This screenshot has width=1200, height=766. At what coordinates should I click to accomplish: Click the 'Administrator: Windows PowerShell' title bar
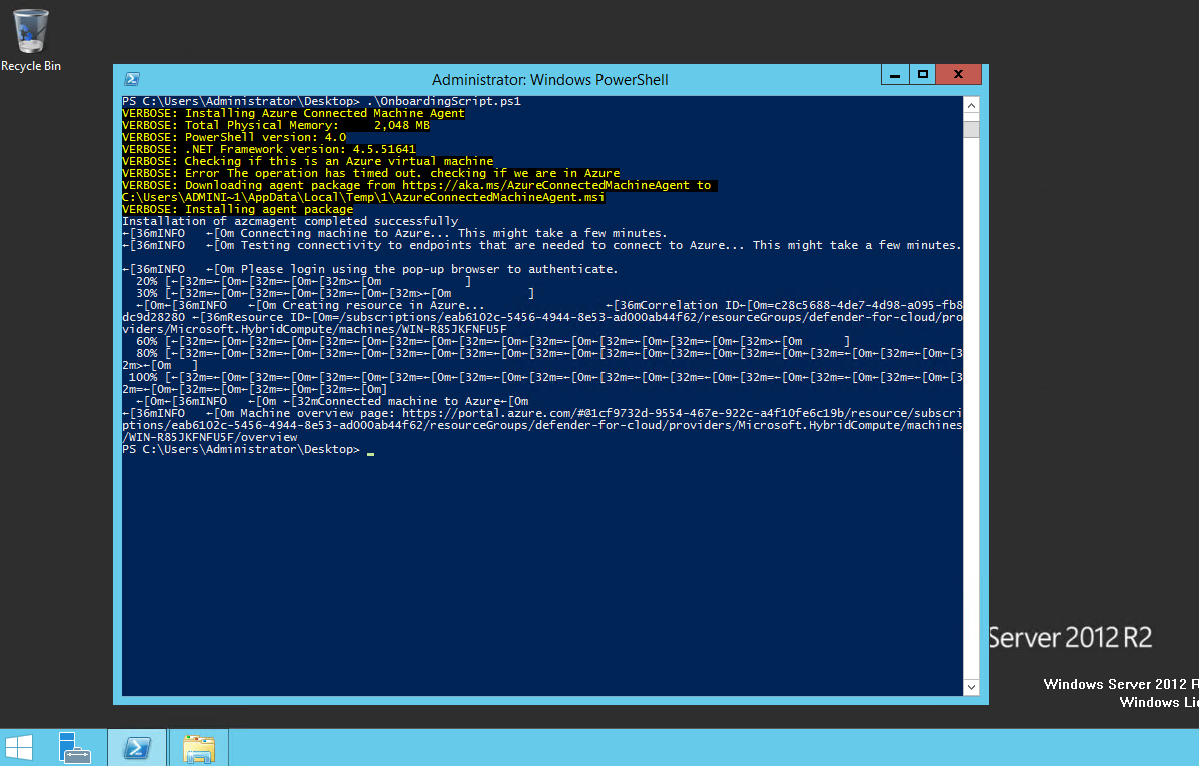550,79
